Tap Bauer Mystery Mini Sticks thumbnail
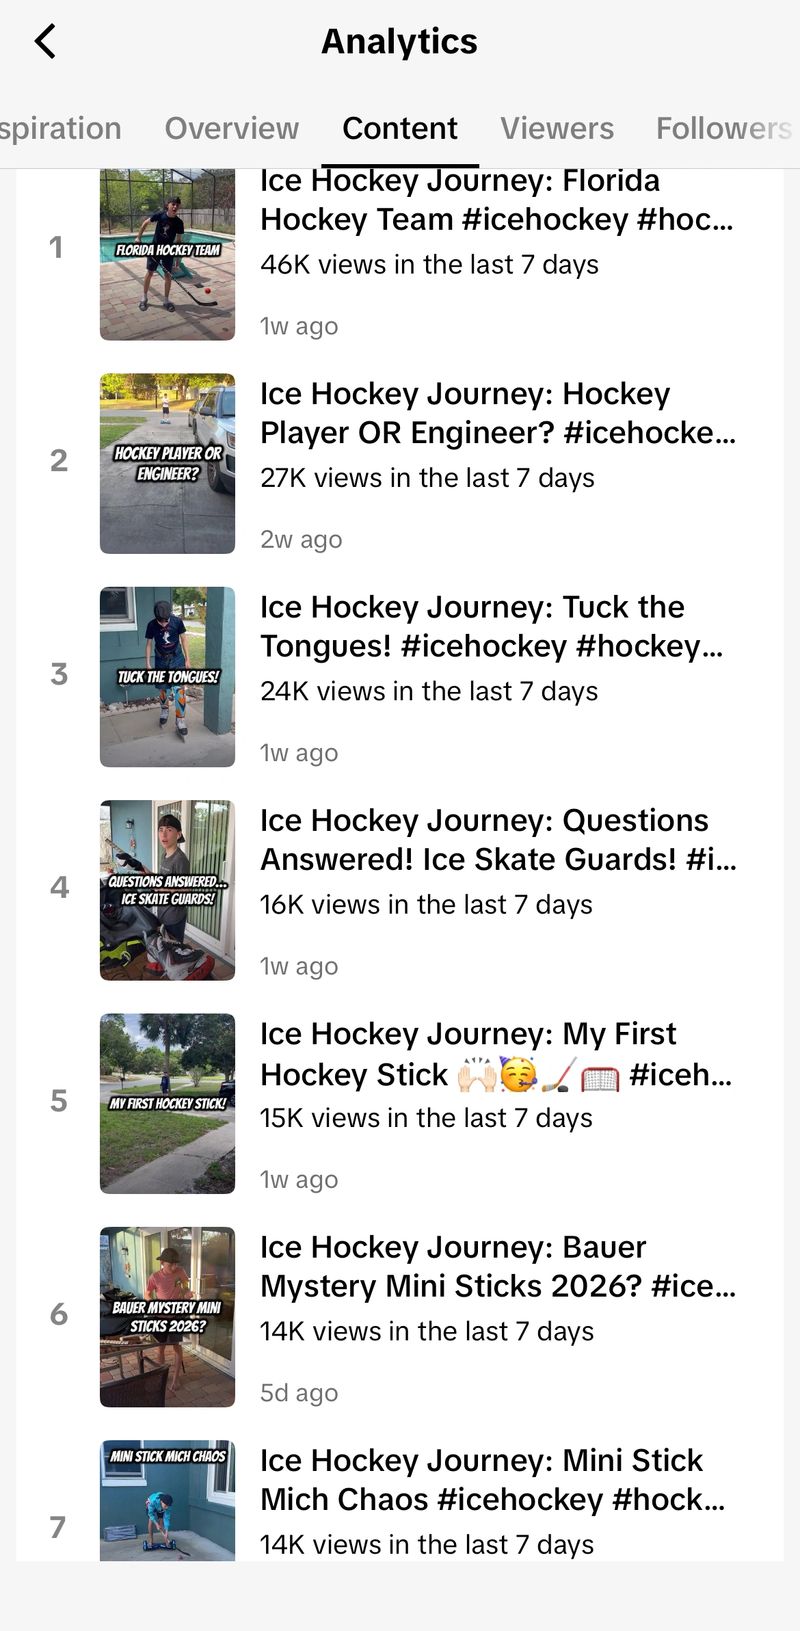 (167, 1316)
